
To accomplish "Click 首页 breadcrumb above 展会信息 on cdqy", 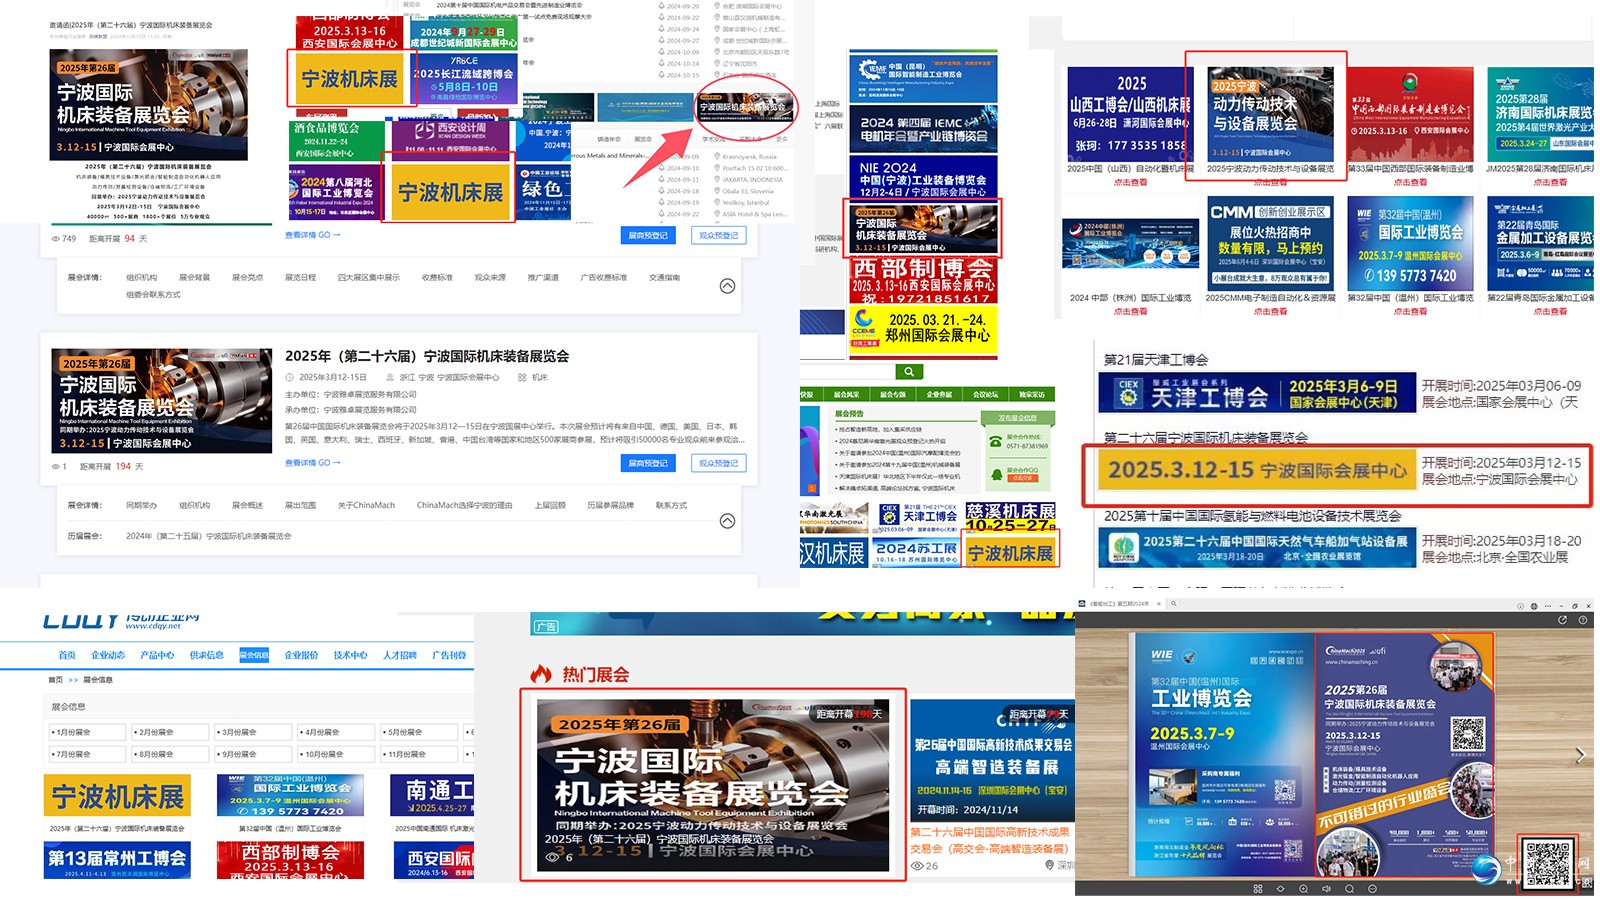I will coord(56,680).
